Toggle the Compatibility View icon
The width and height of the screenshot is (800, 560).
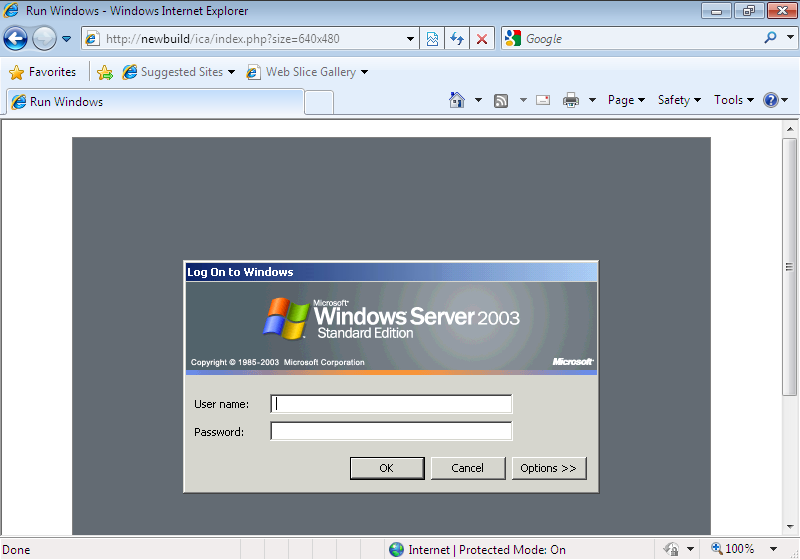coord(432,39)
